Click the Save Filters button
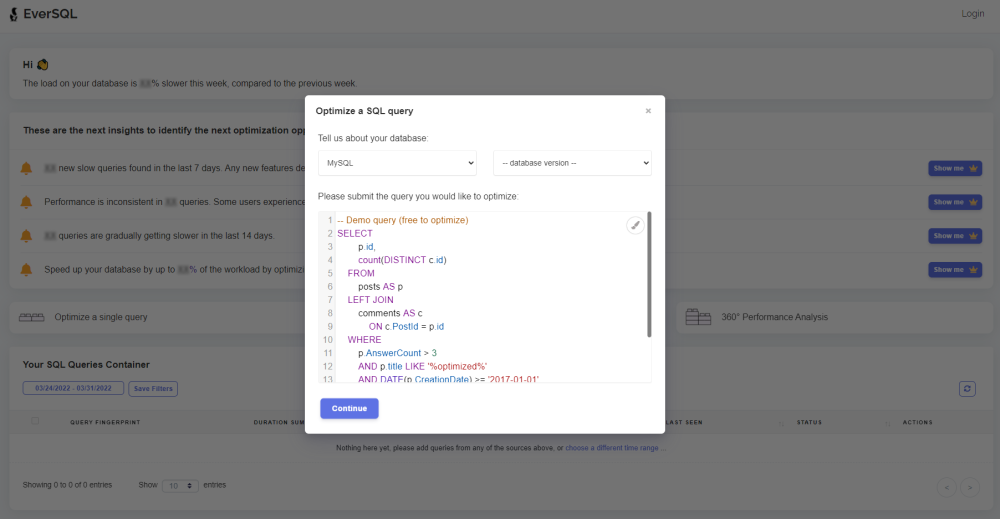This screenshot has width=1000, height=519. coord(153,389)
